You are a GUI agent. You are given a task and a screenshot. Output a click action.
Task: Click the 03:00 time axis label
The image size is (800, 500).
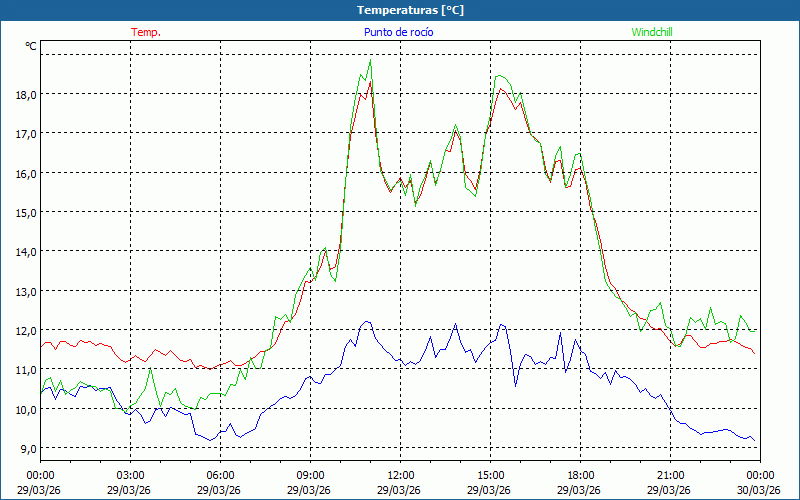tap(131, 475)
